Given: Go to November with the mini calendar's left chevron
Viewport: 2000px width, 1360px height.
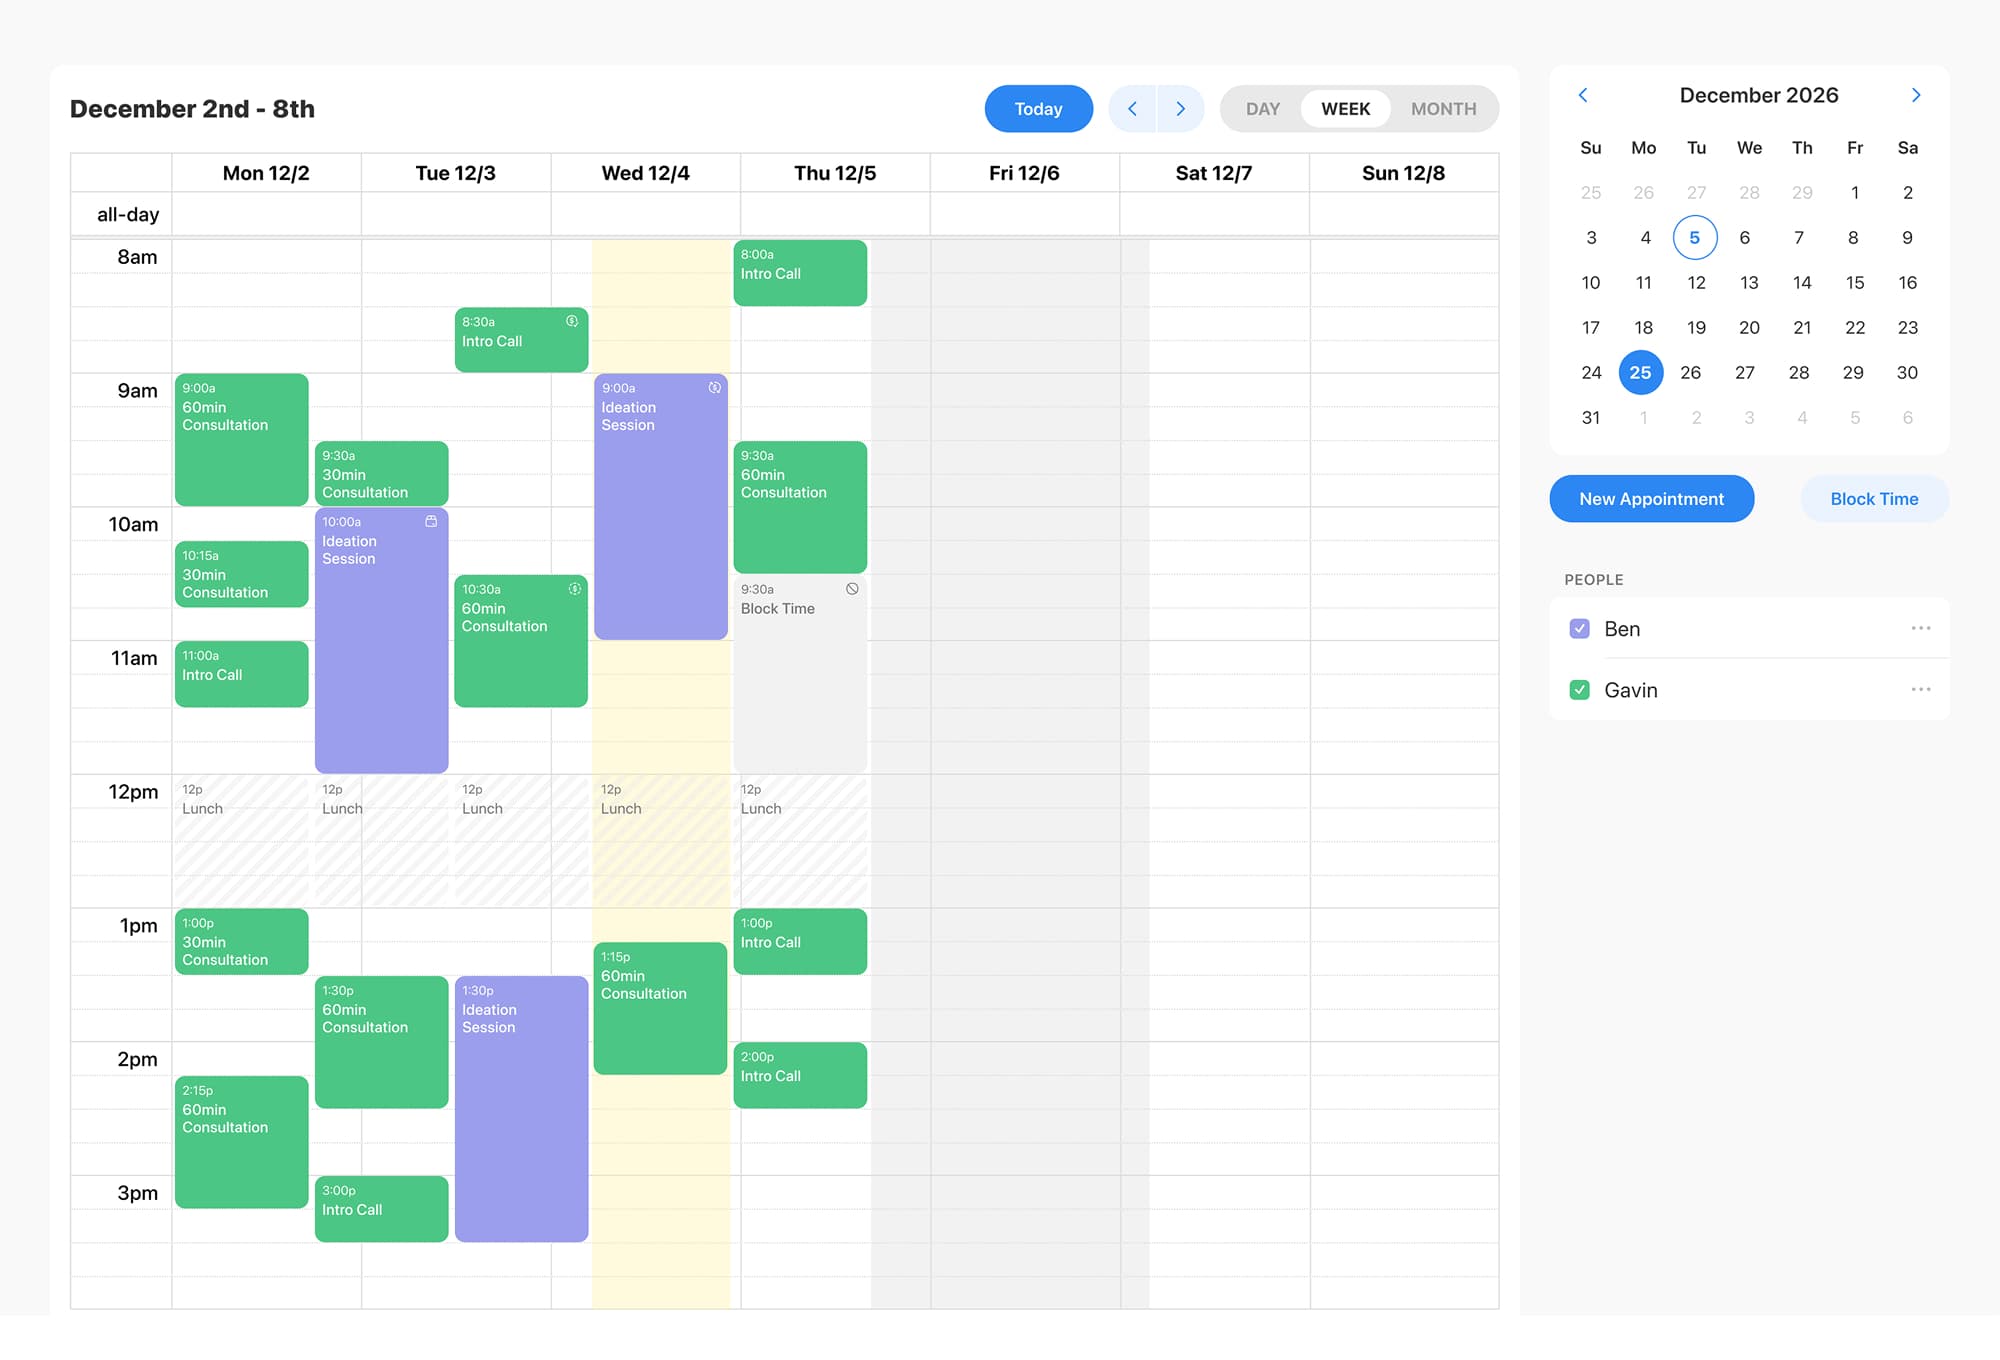Looking at the screenshot, I should coord(1583,95).
